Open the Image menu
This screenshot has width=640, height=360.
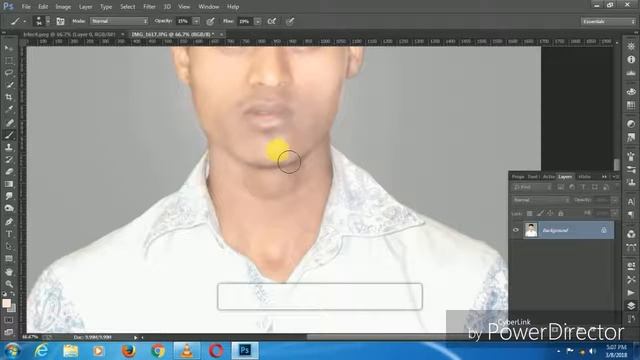coord(63,7)
